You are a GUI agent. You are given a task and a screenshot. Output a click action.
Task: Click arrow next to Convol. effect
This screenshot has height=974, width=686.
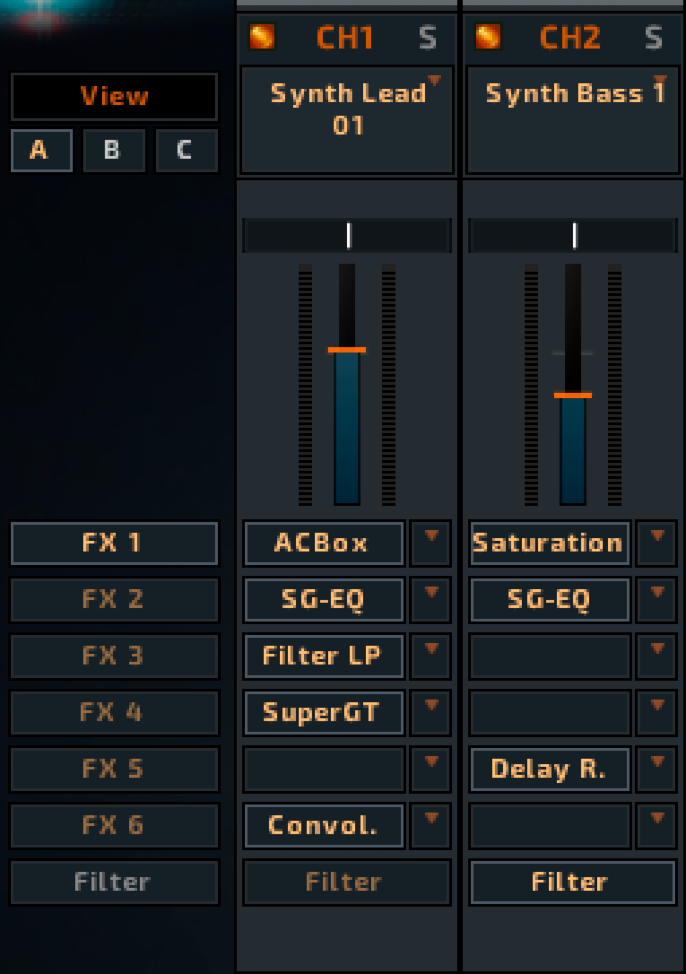coord(432,824)
